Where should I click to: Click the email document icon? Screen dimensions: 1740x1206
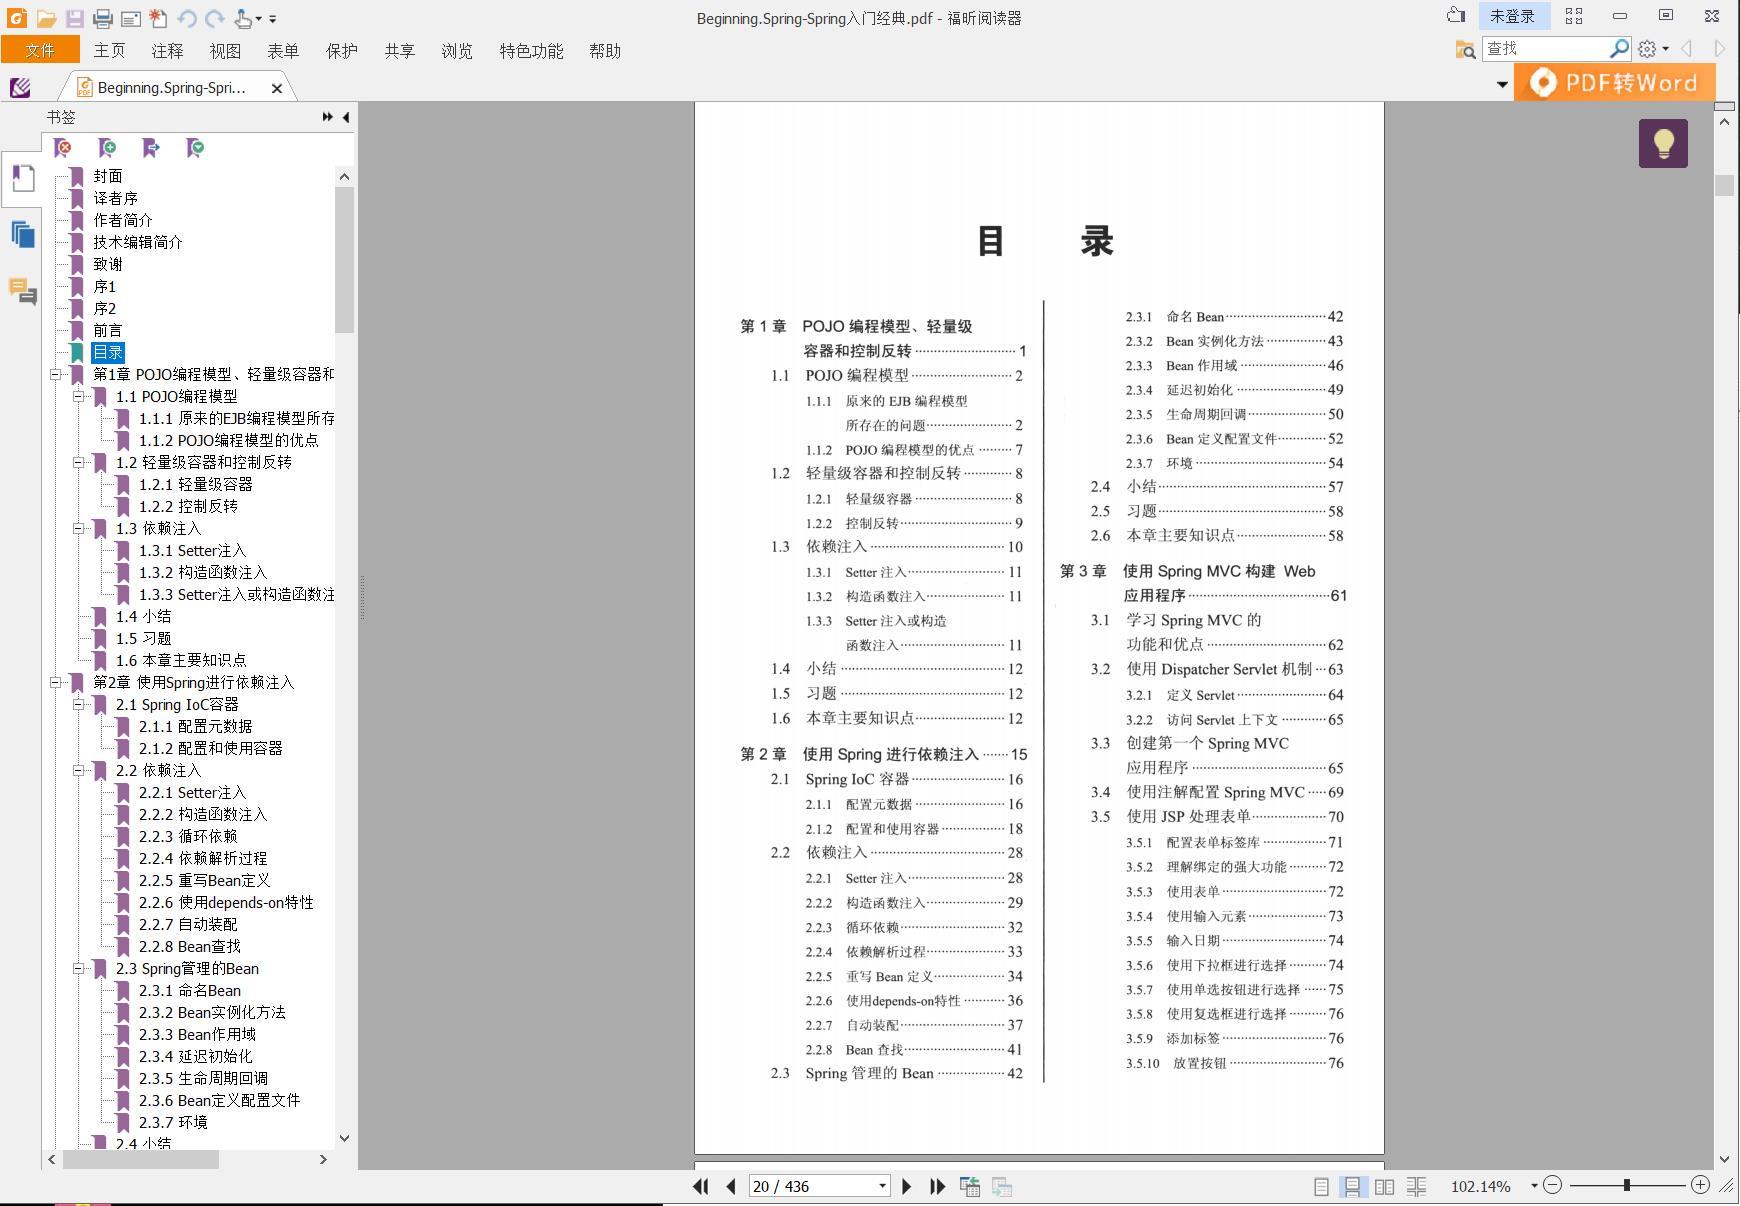coord(130,18)
